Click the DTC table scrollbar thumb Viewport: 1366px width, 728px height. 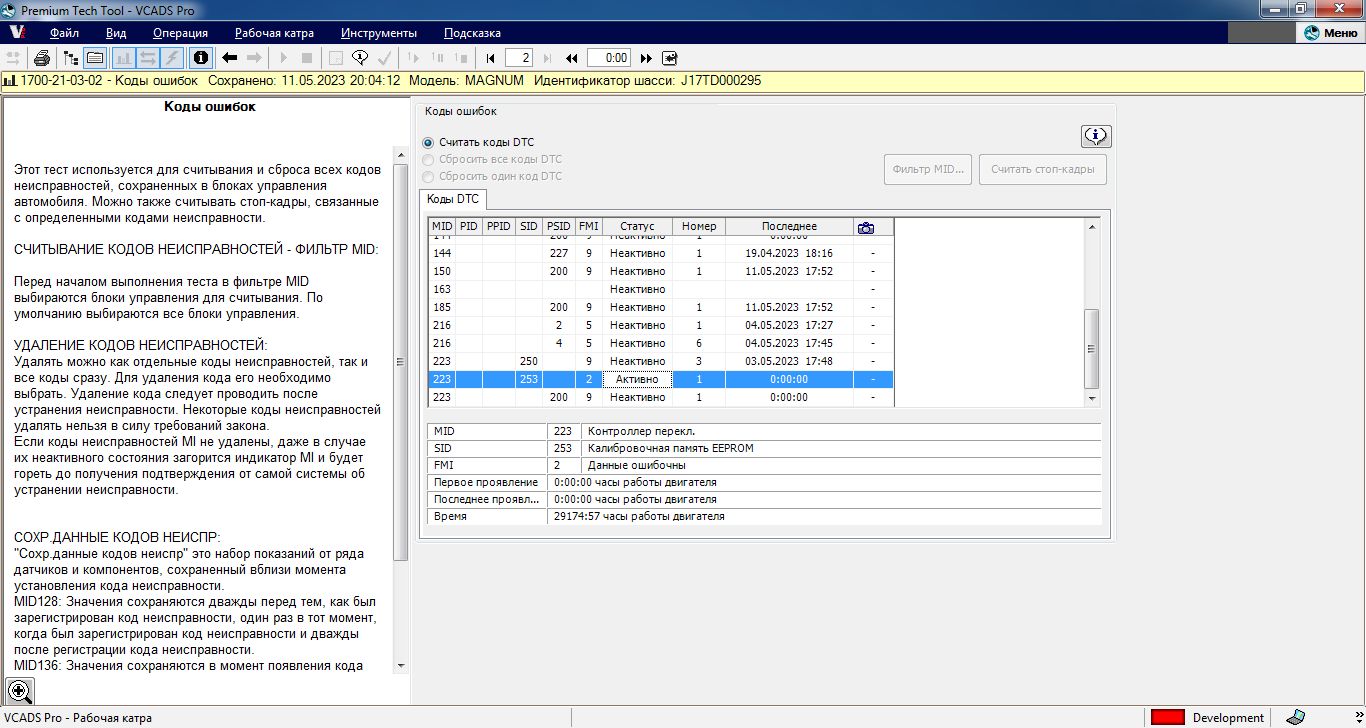[1092, 349]
